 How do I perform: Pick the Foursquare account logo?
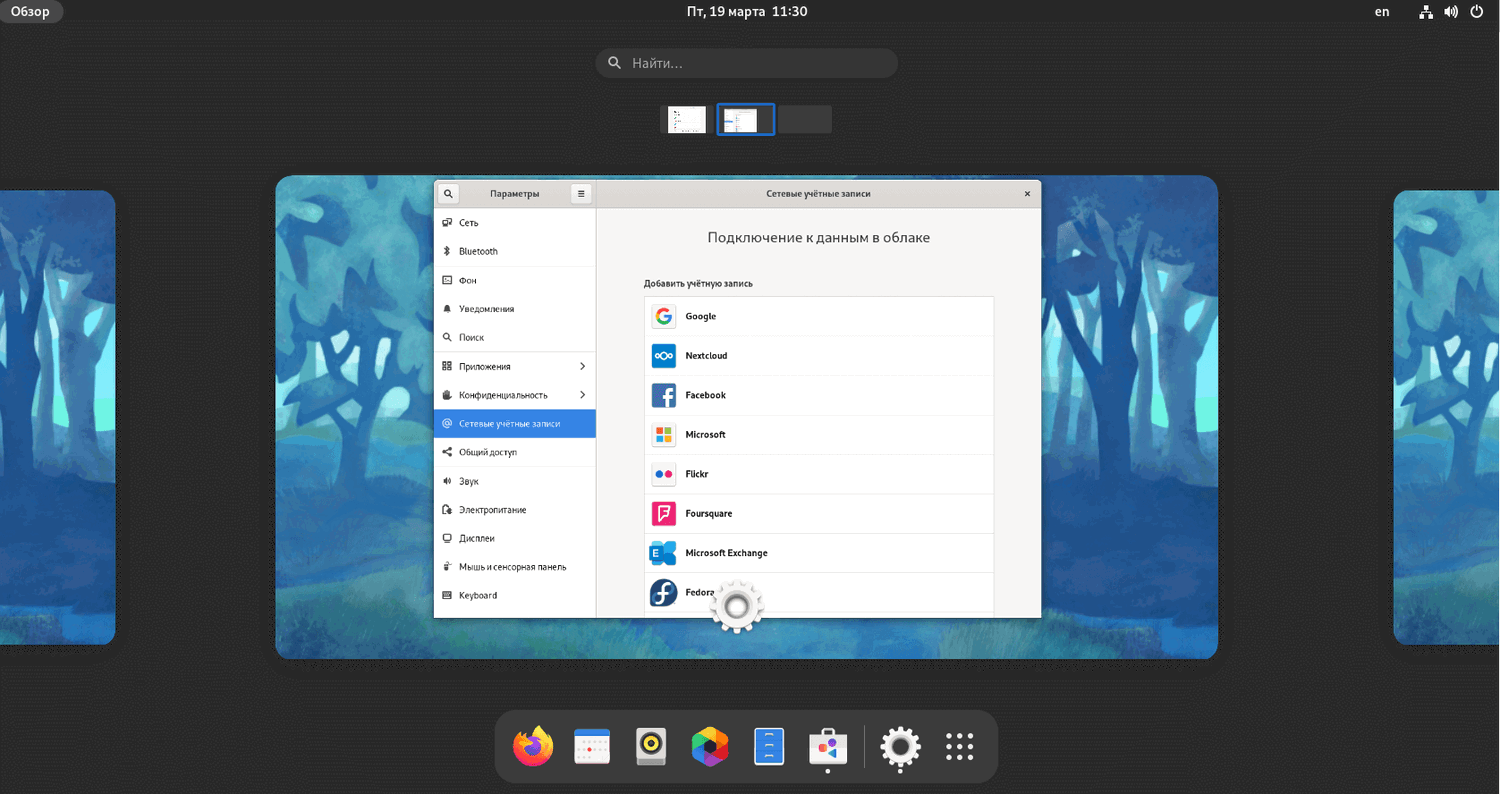[663, 514]
